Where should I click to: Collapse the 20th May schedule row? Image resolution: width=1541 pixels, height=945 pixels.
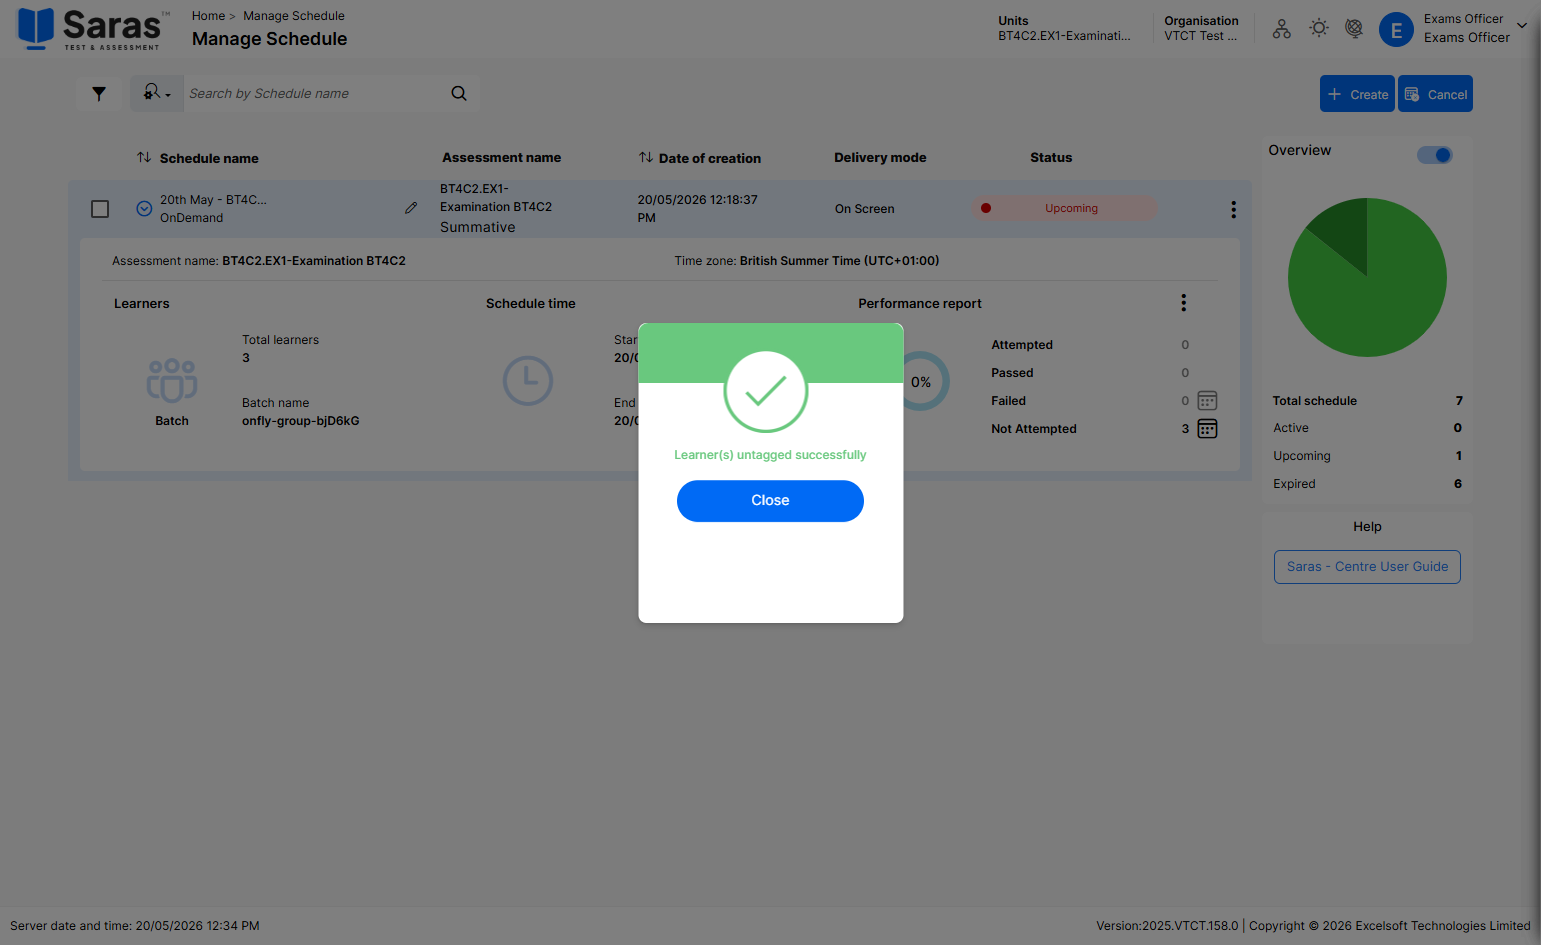144,209
